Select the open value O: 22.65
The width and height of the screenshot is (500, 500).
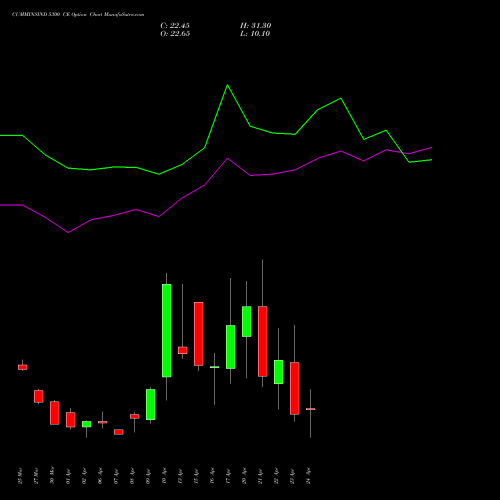point(175,34)
